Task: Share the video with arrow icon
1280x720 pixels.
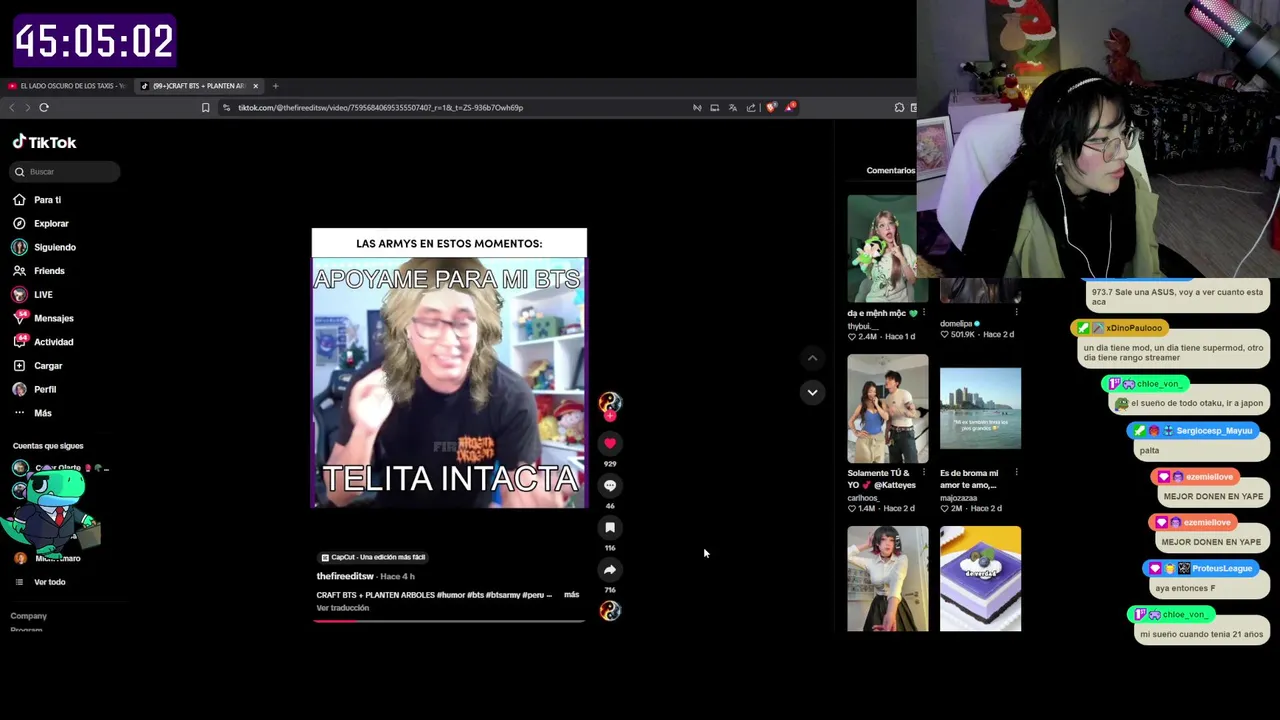Action: (610, 569)
